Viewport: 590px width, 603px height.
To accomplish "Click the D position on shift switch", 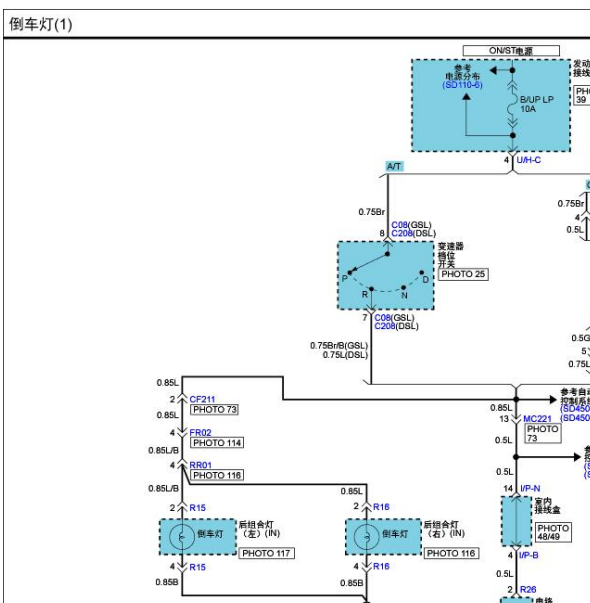I will click(425, 280).
